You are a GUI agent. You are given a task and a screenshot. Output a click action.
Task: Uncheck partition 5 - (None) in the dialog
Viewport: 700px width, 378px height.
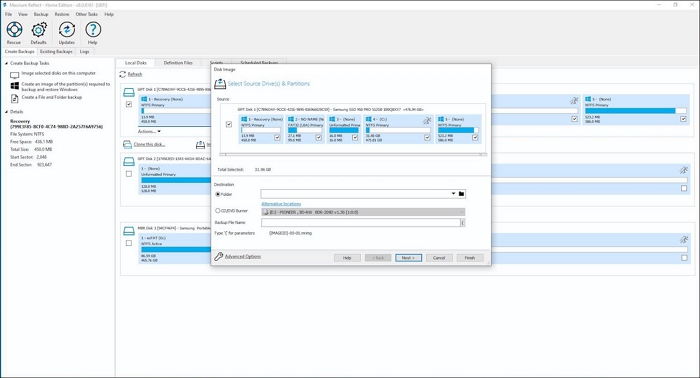(475, 137)
